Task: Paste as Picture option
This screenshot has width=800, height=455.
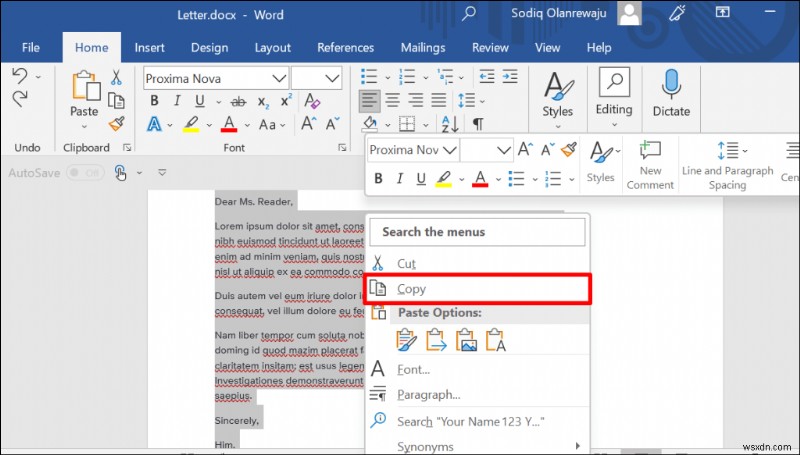Action: tap(466, 340)
